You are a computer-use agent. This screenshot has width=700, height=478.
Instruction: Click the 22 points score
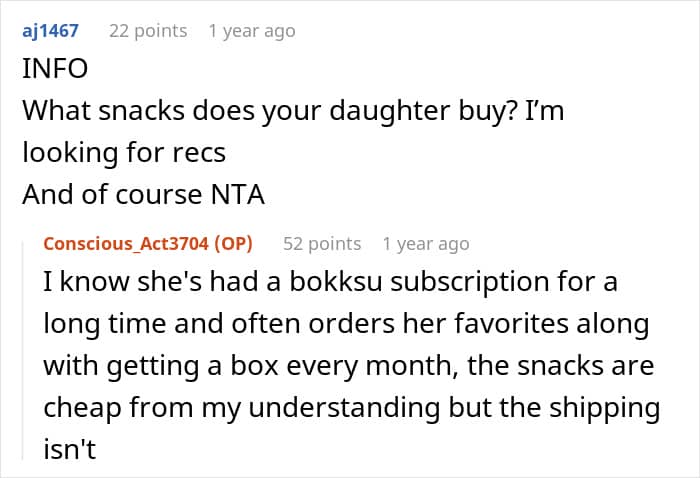[x=148, y=31]
